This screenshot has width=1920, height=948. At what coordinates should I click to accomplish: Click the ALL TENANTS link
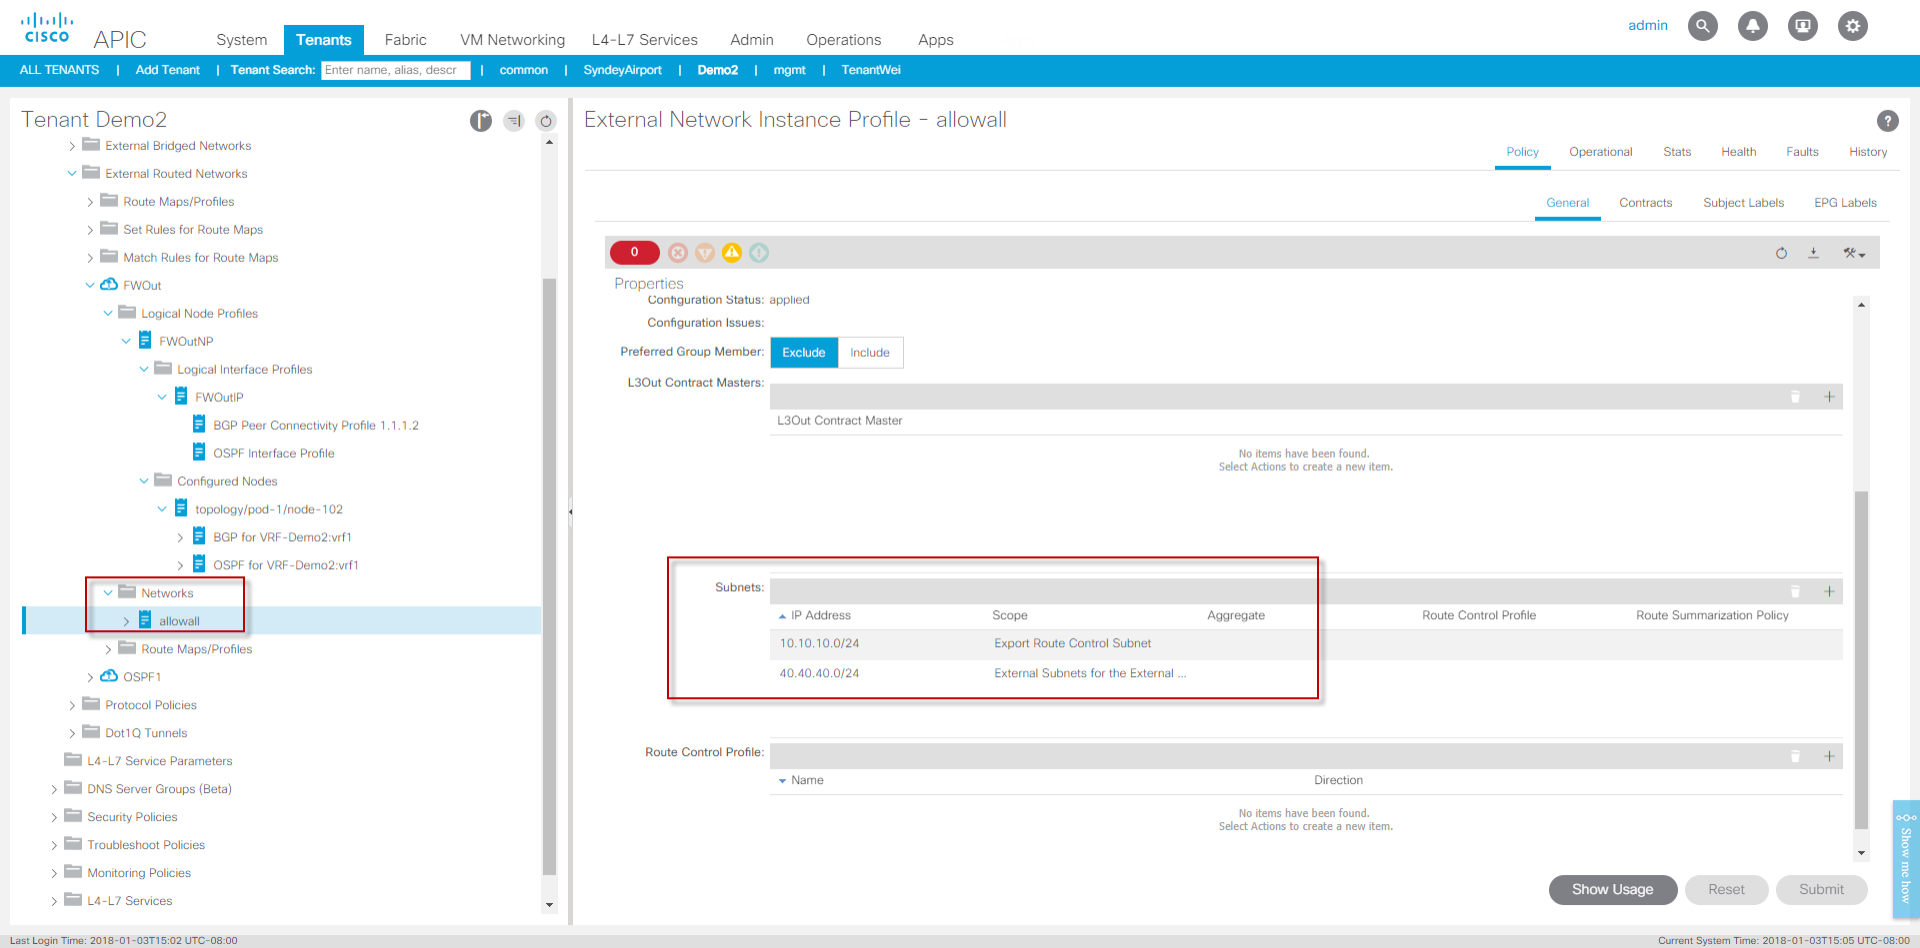click(59, 70)
